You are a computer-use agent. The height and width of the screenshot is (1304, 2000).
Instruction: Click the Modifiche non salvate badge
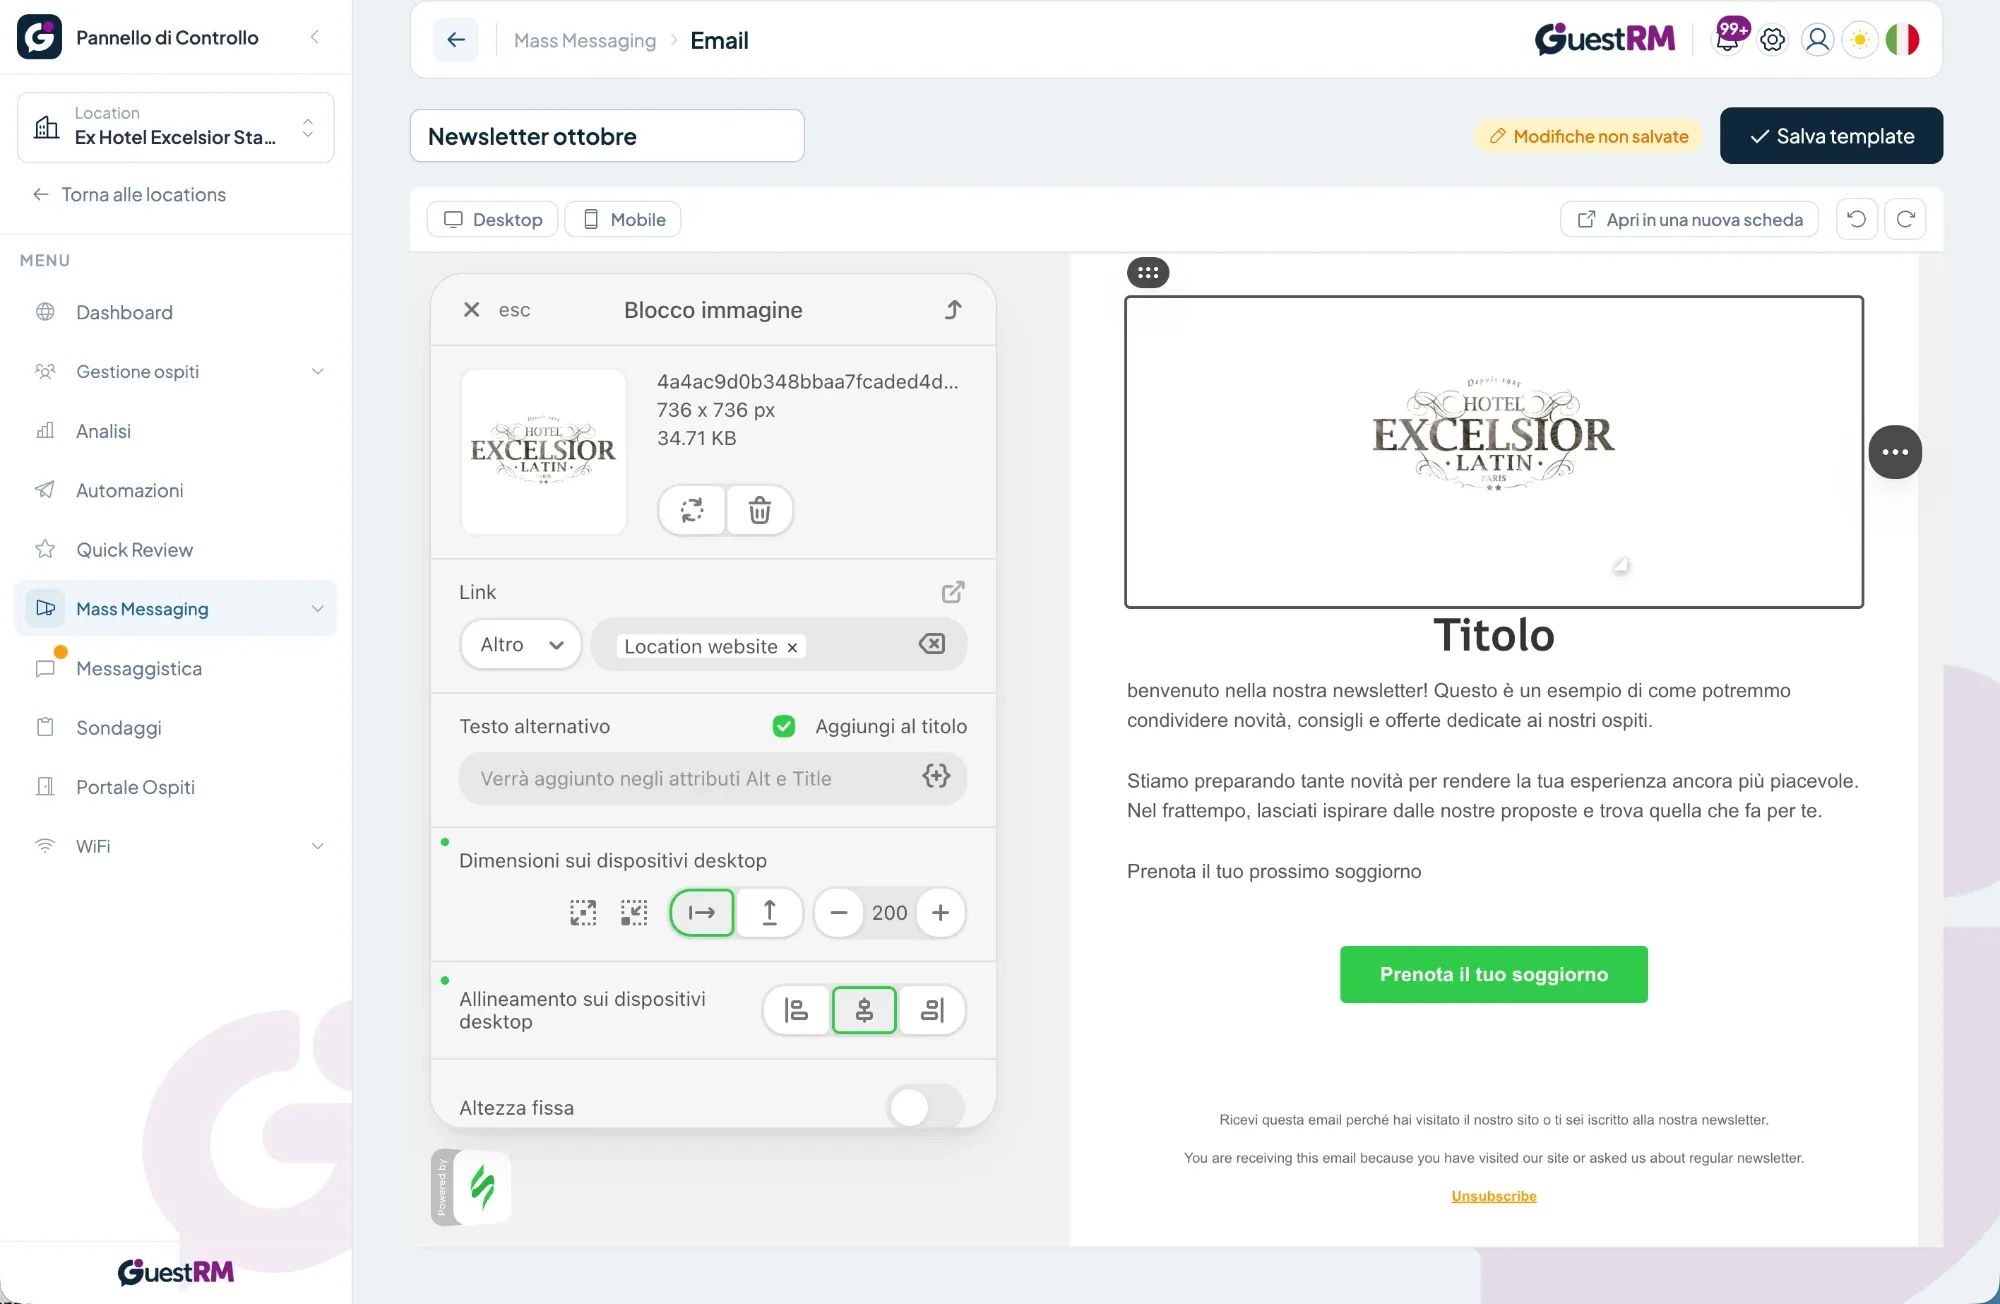(x=1589, y=136)
